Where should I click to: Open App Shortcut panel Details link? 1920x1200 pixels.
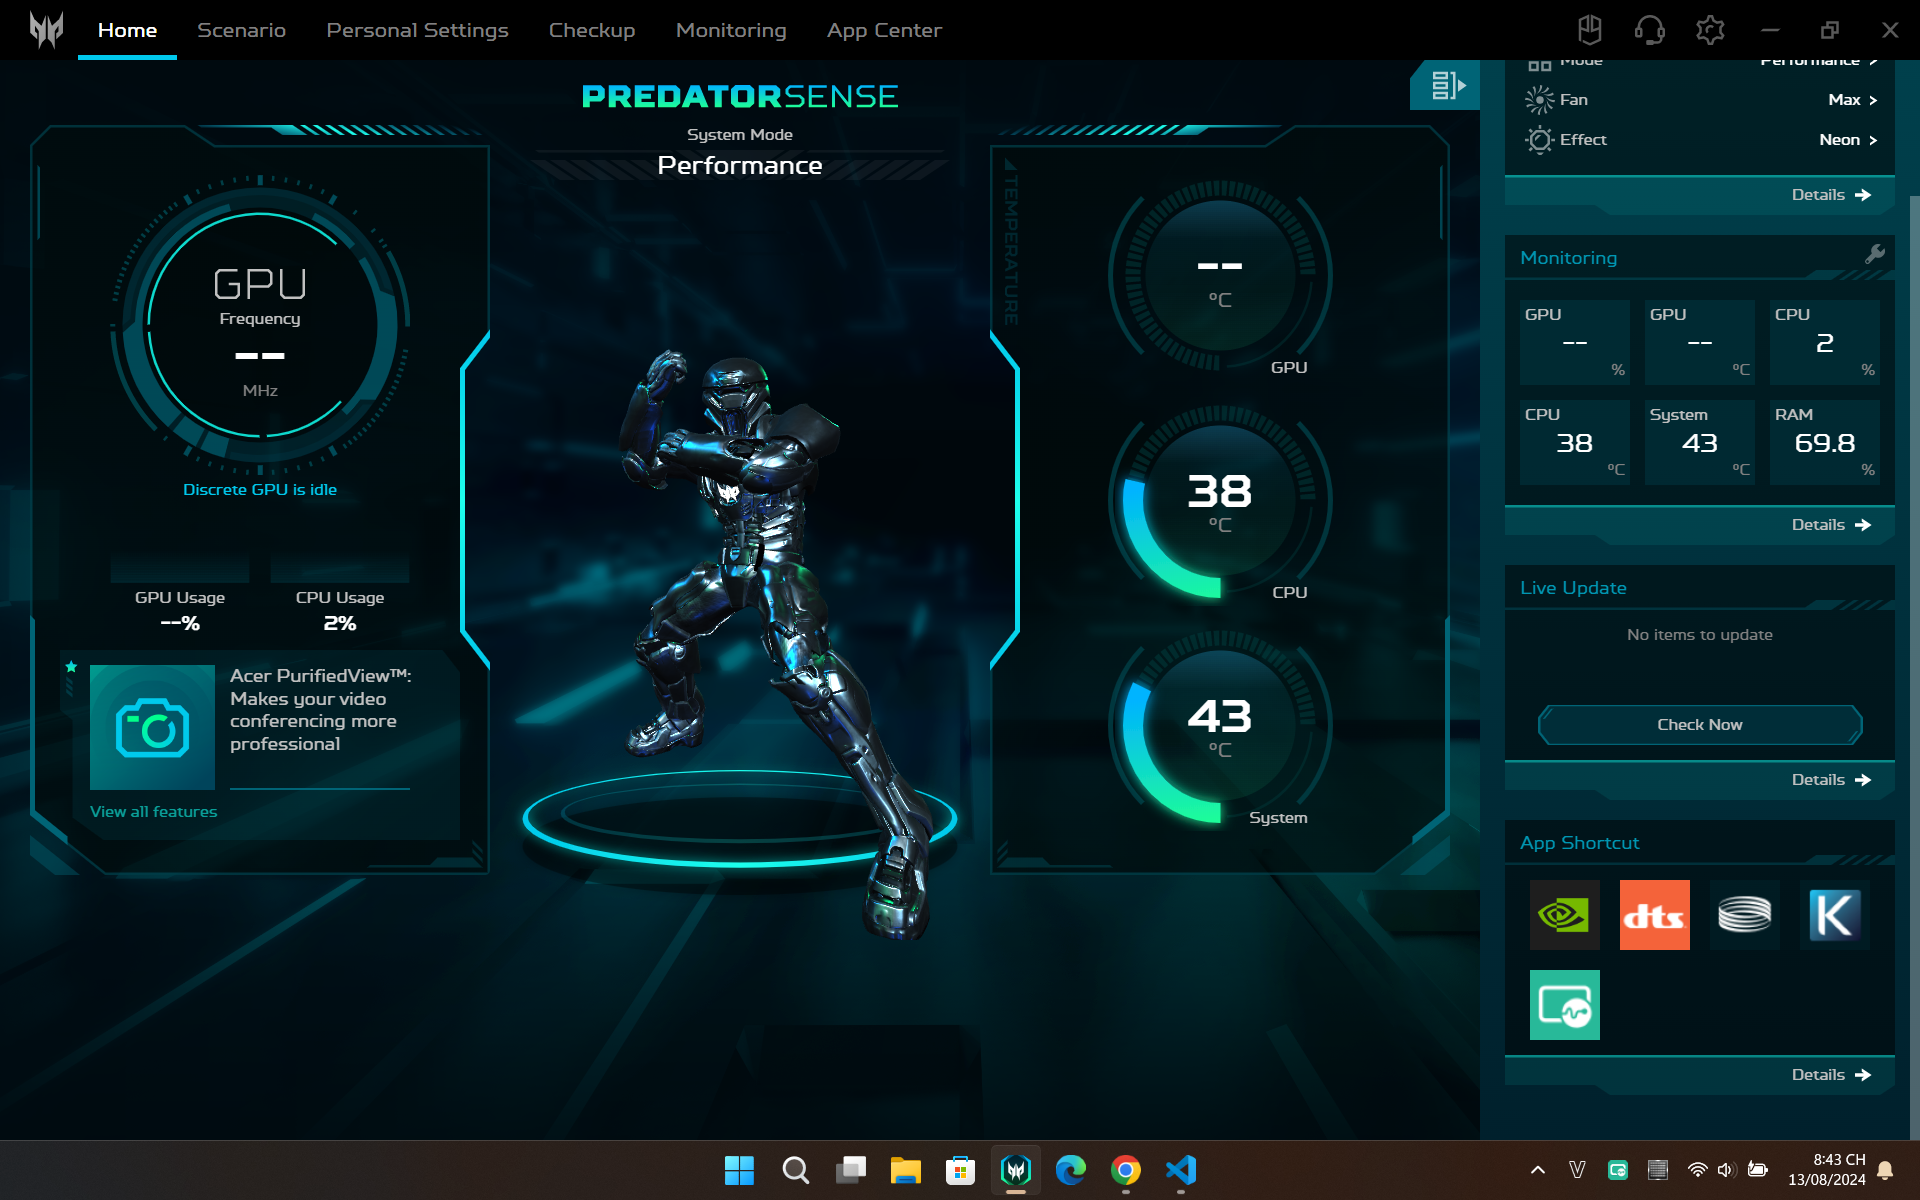[1830, 1075]
